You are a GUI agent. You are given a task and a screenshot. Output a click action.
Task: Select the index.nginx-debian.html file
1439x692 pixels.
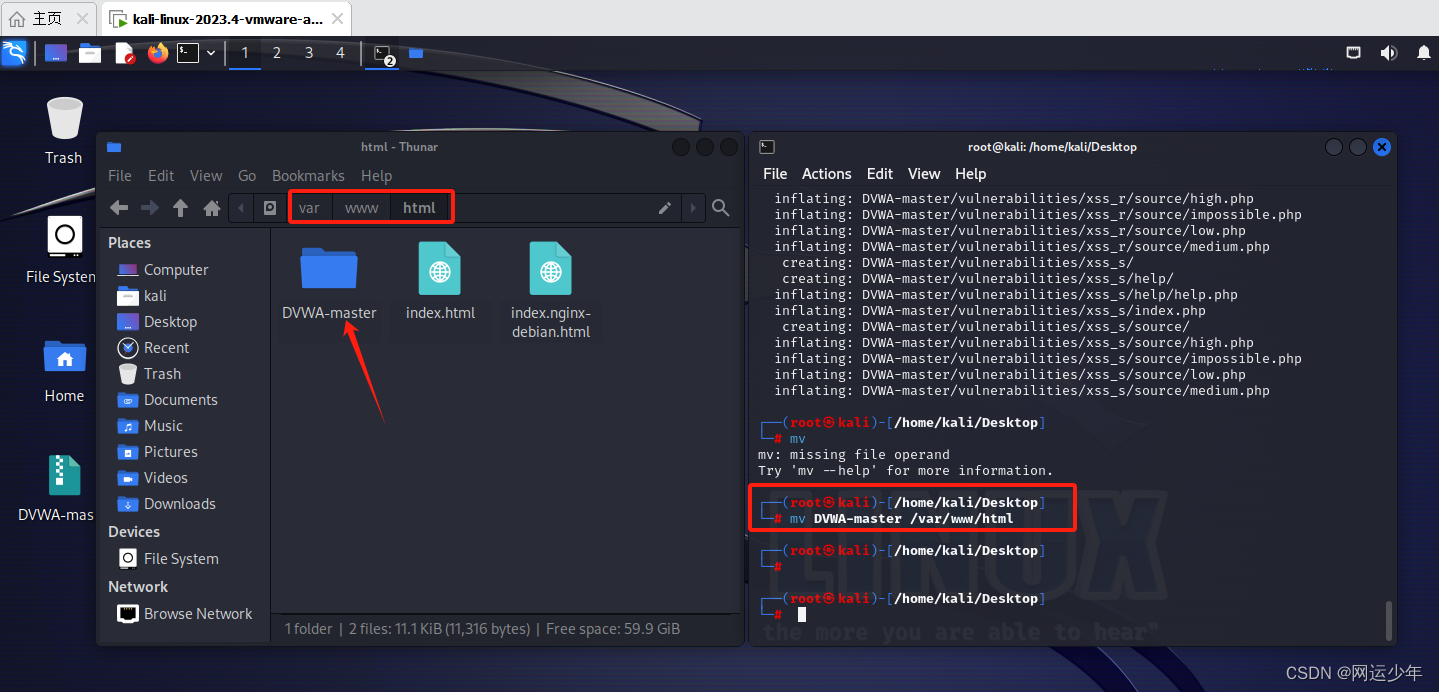click(x=551, y=291)
